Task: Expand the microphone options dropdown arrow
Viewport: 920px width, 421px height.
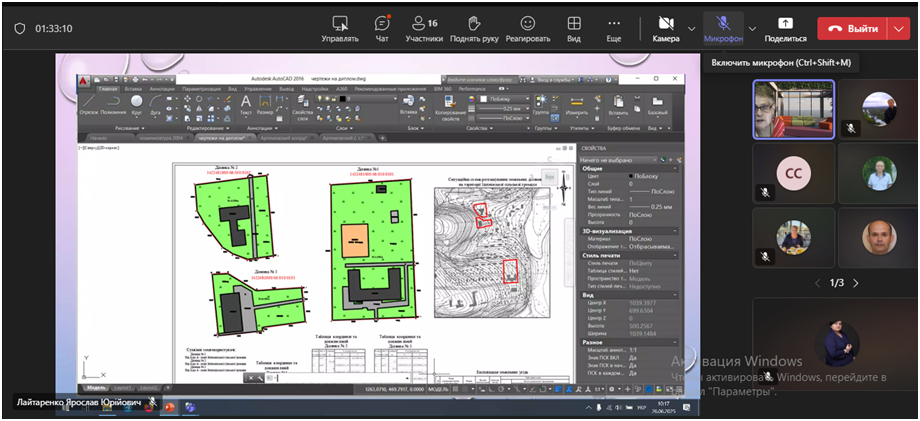Action: point(753,28)
